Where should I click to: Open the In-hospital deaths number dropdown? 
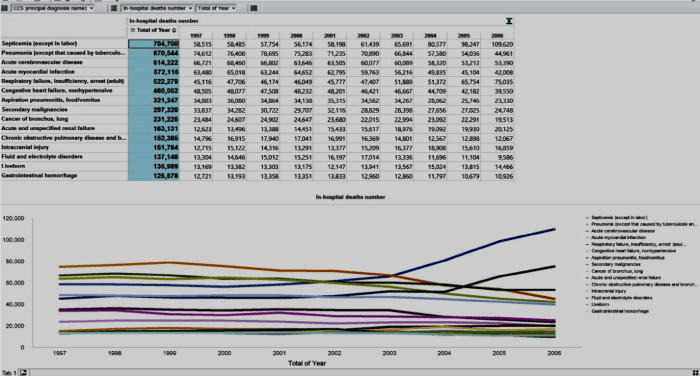(x=157, y=8)
